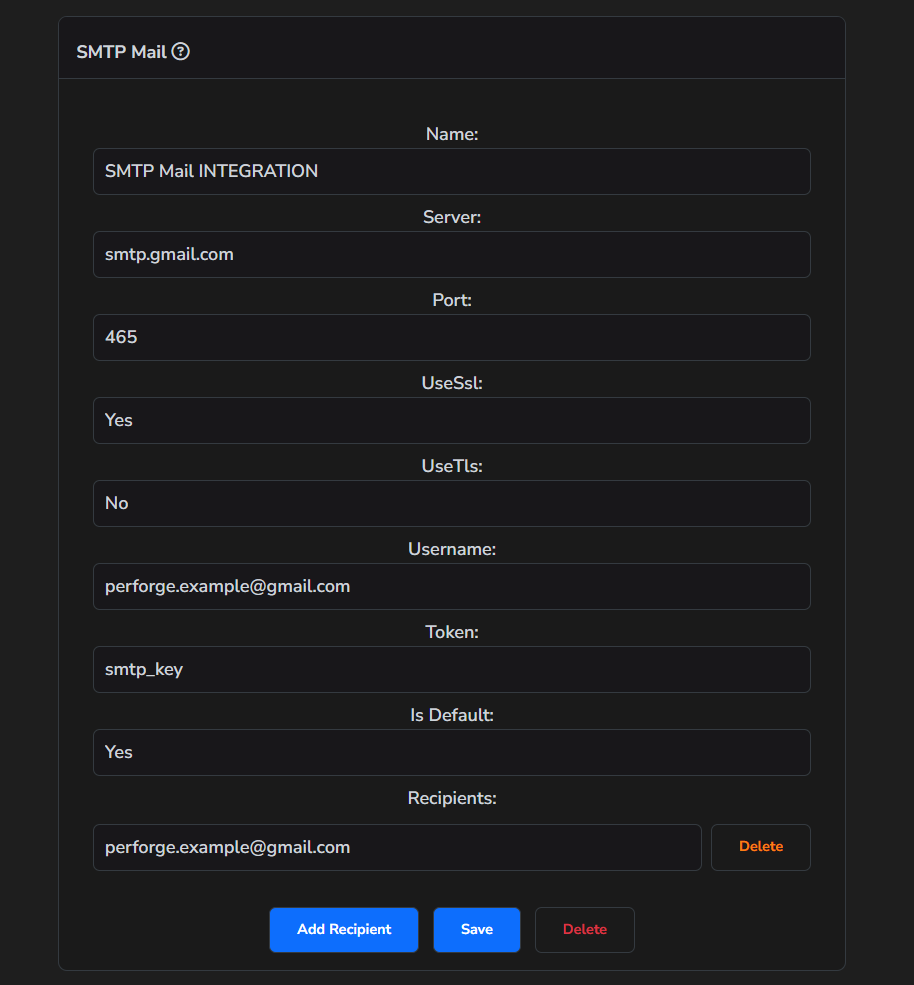Open the SMTP Mail help tooltip icon

click(x=181, y=51)
